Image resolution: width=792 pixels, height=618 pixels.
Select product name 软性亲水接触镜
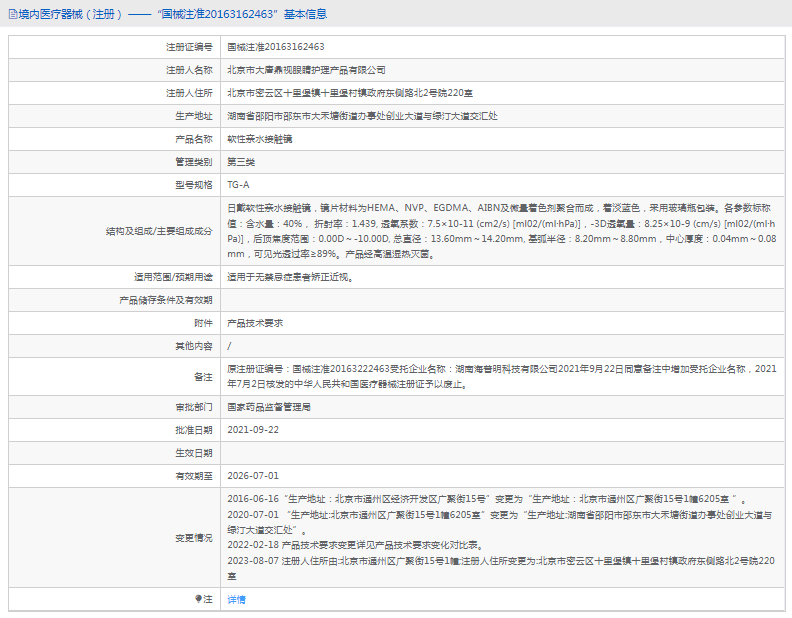[260, 139]
